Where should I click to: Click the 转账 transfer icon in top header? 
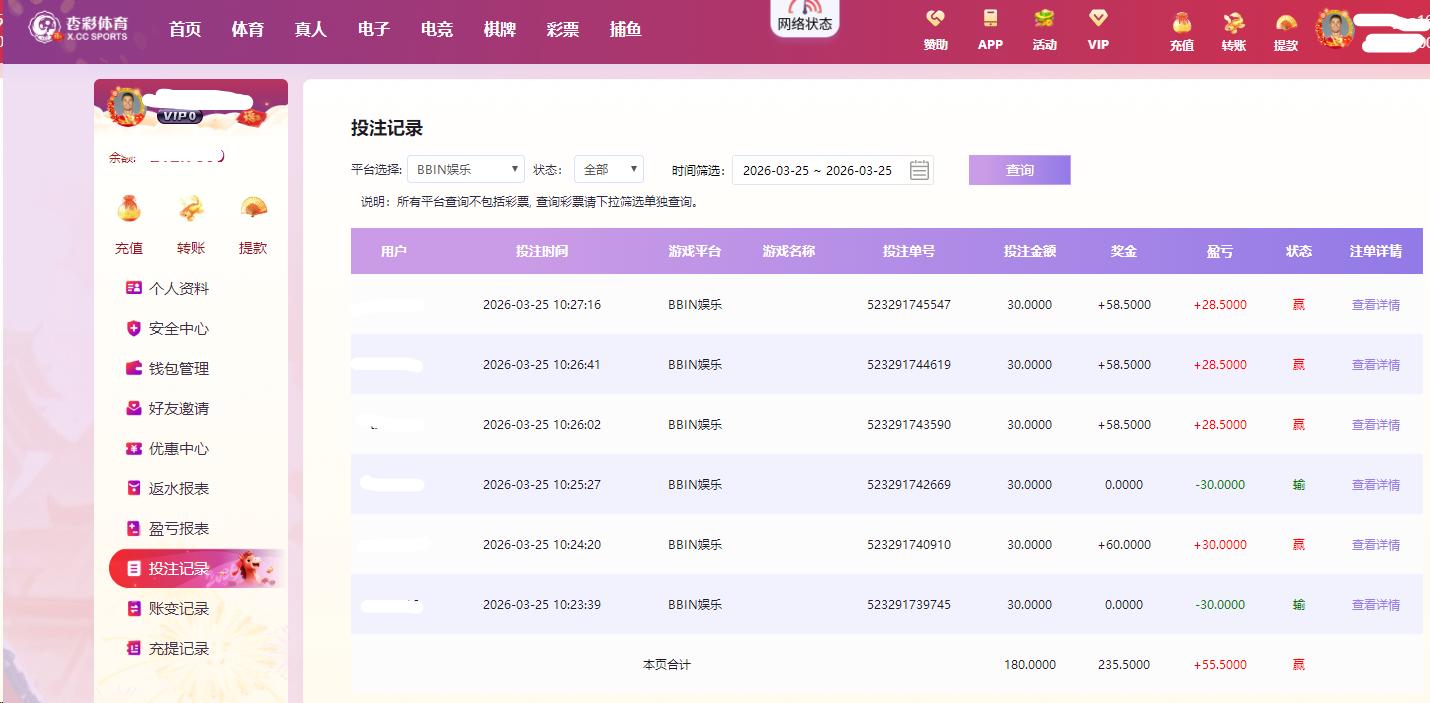(x=1233, y=24)
